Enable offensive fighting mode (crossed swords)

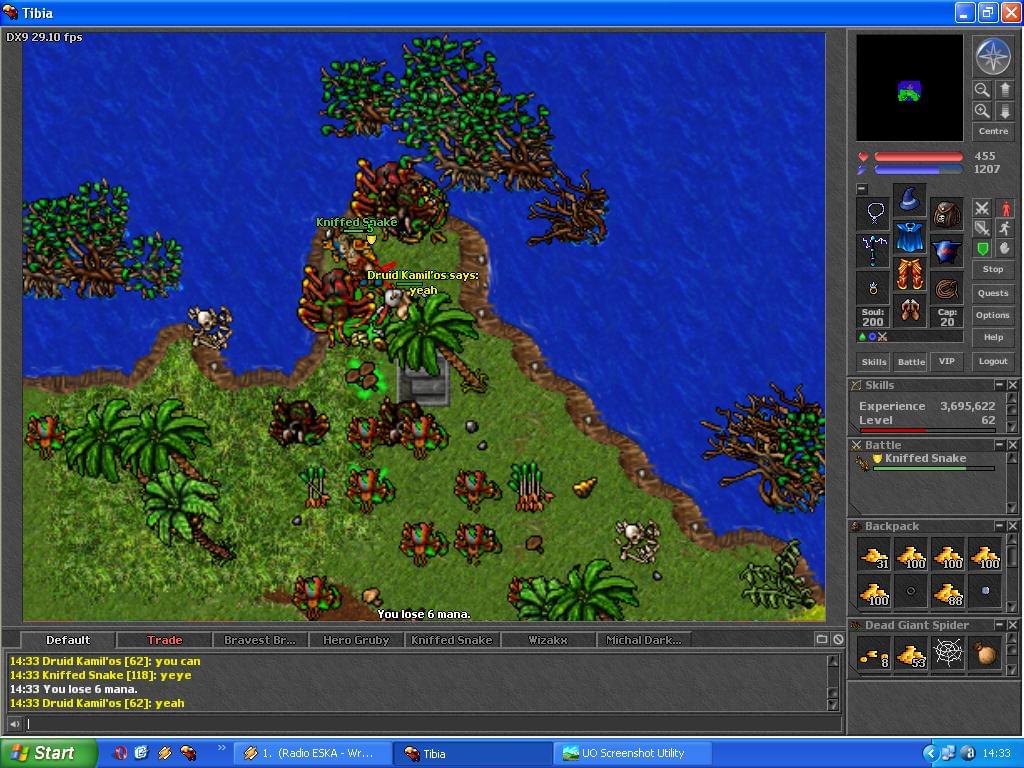click(982, 208)
